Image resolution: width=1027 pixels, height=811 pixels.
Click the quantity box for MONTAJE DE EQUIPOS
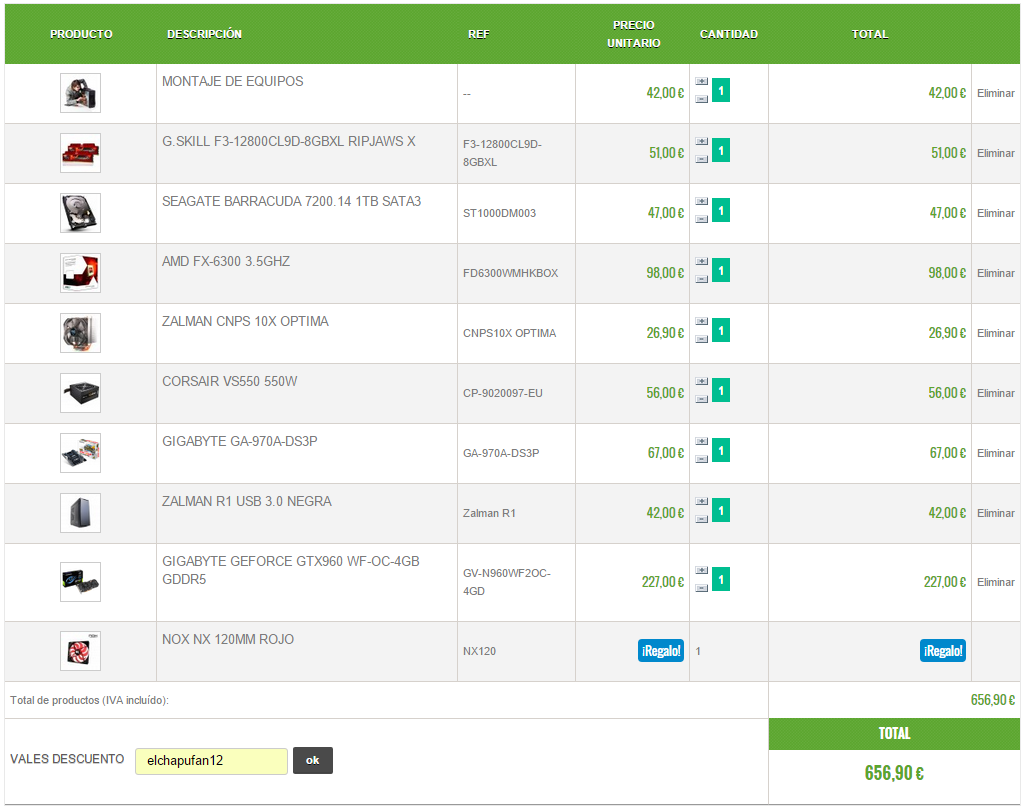tap(720, 90)
